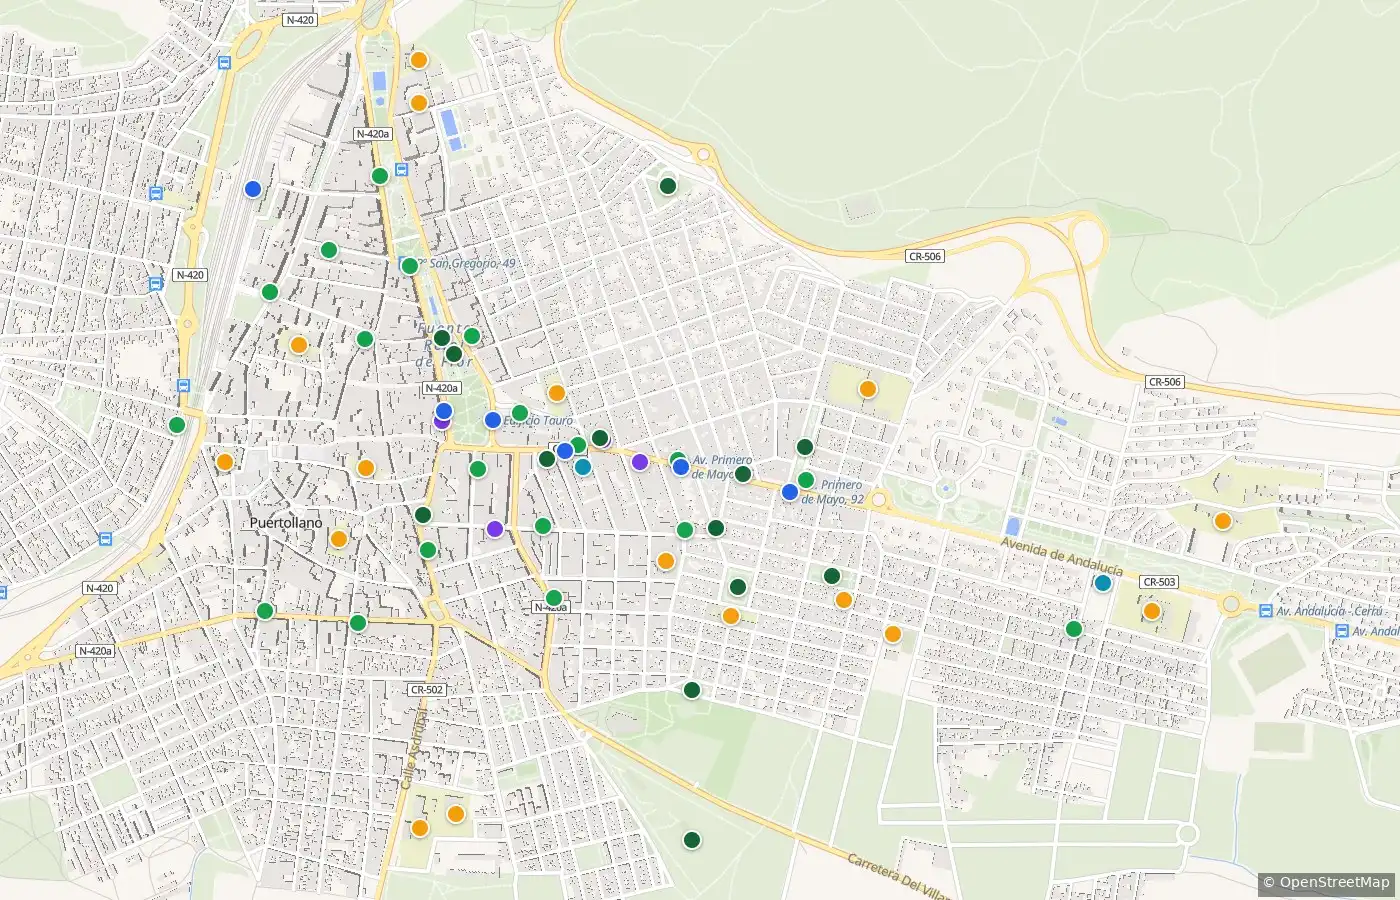Click the bus stop icon near the top N-420 roundabout
This screenshot has height=900, width=1400.
pos(224,62)
